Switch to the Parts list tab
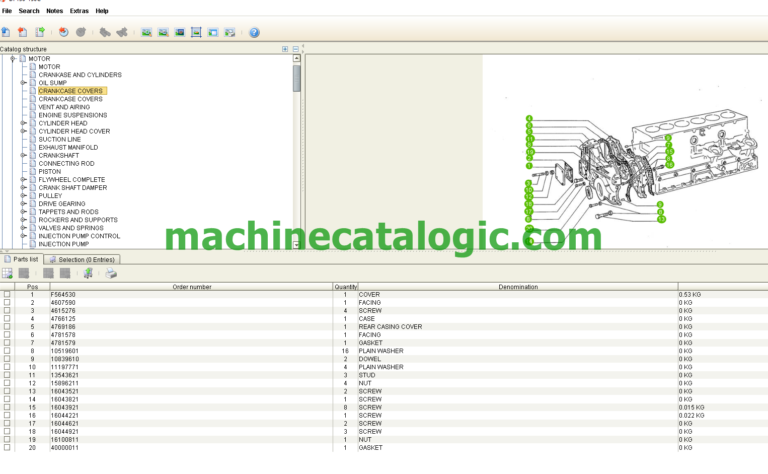 [22, 259]
